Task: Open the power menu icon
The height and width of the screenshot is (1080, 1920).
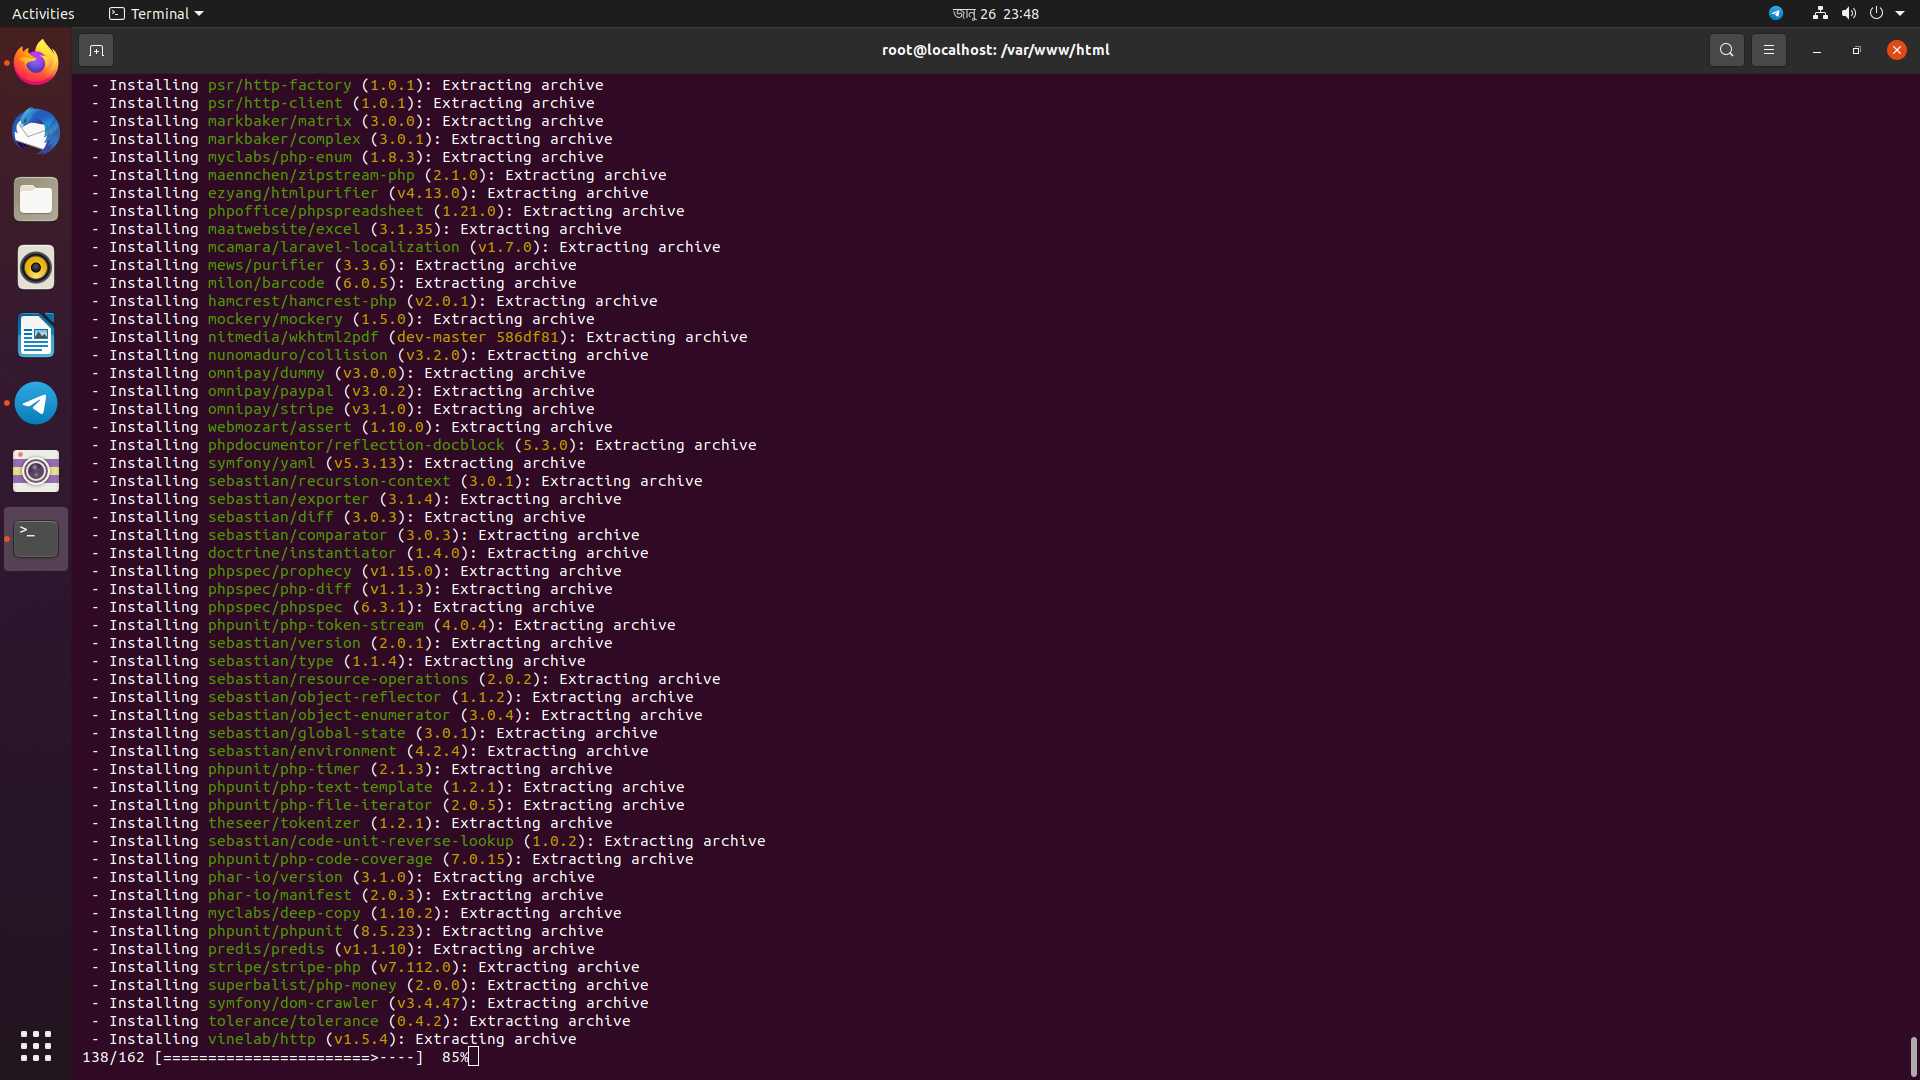Action: coord(1876,13)
